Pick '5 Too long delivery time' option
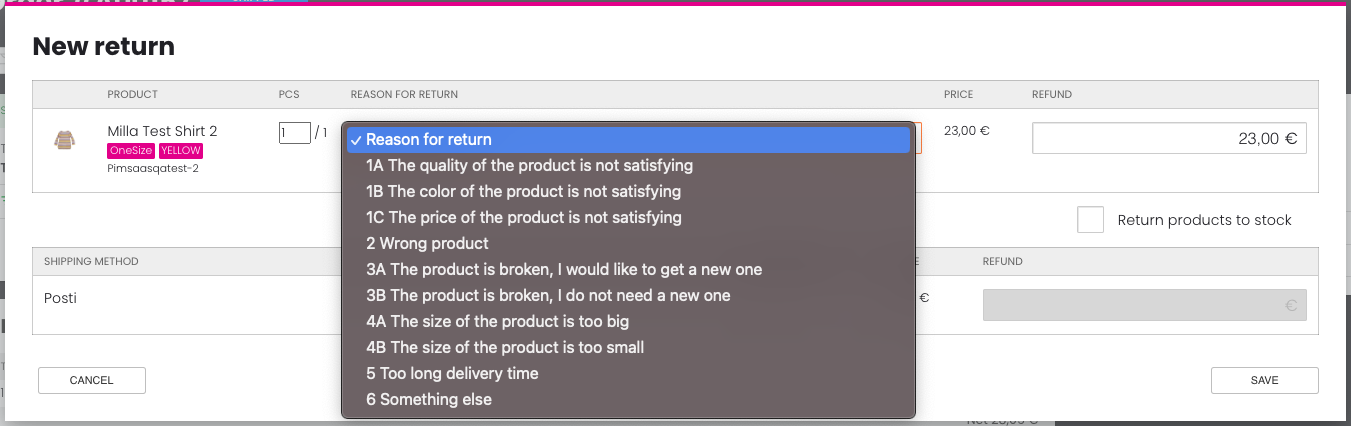This screenshot has height=426, width=1351. 628,374
